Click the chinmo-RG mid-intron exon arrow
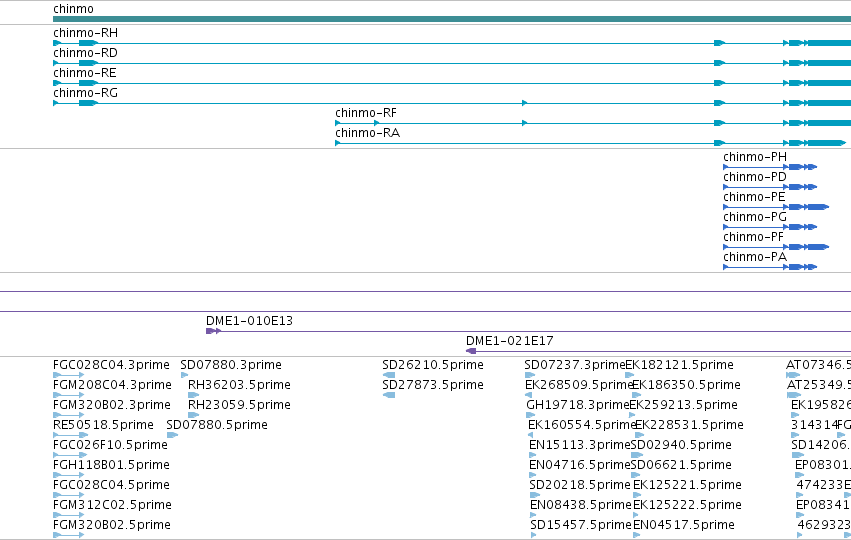851x540 pixels. [524, 103]
